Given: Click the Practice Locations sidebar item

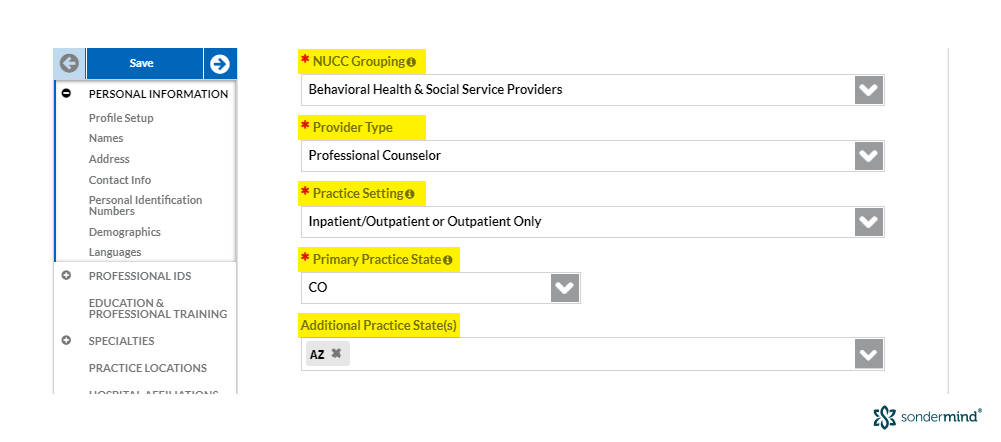Looking at the screenshot, I should tap(147, 368).
